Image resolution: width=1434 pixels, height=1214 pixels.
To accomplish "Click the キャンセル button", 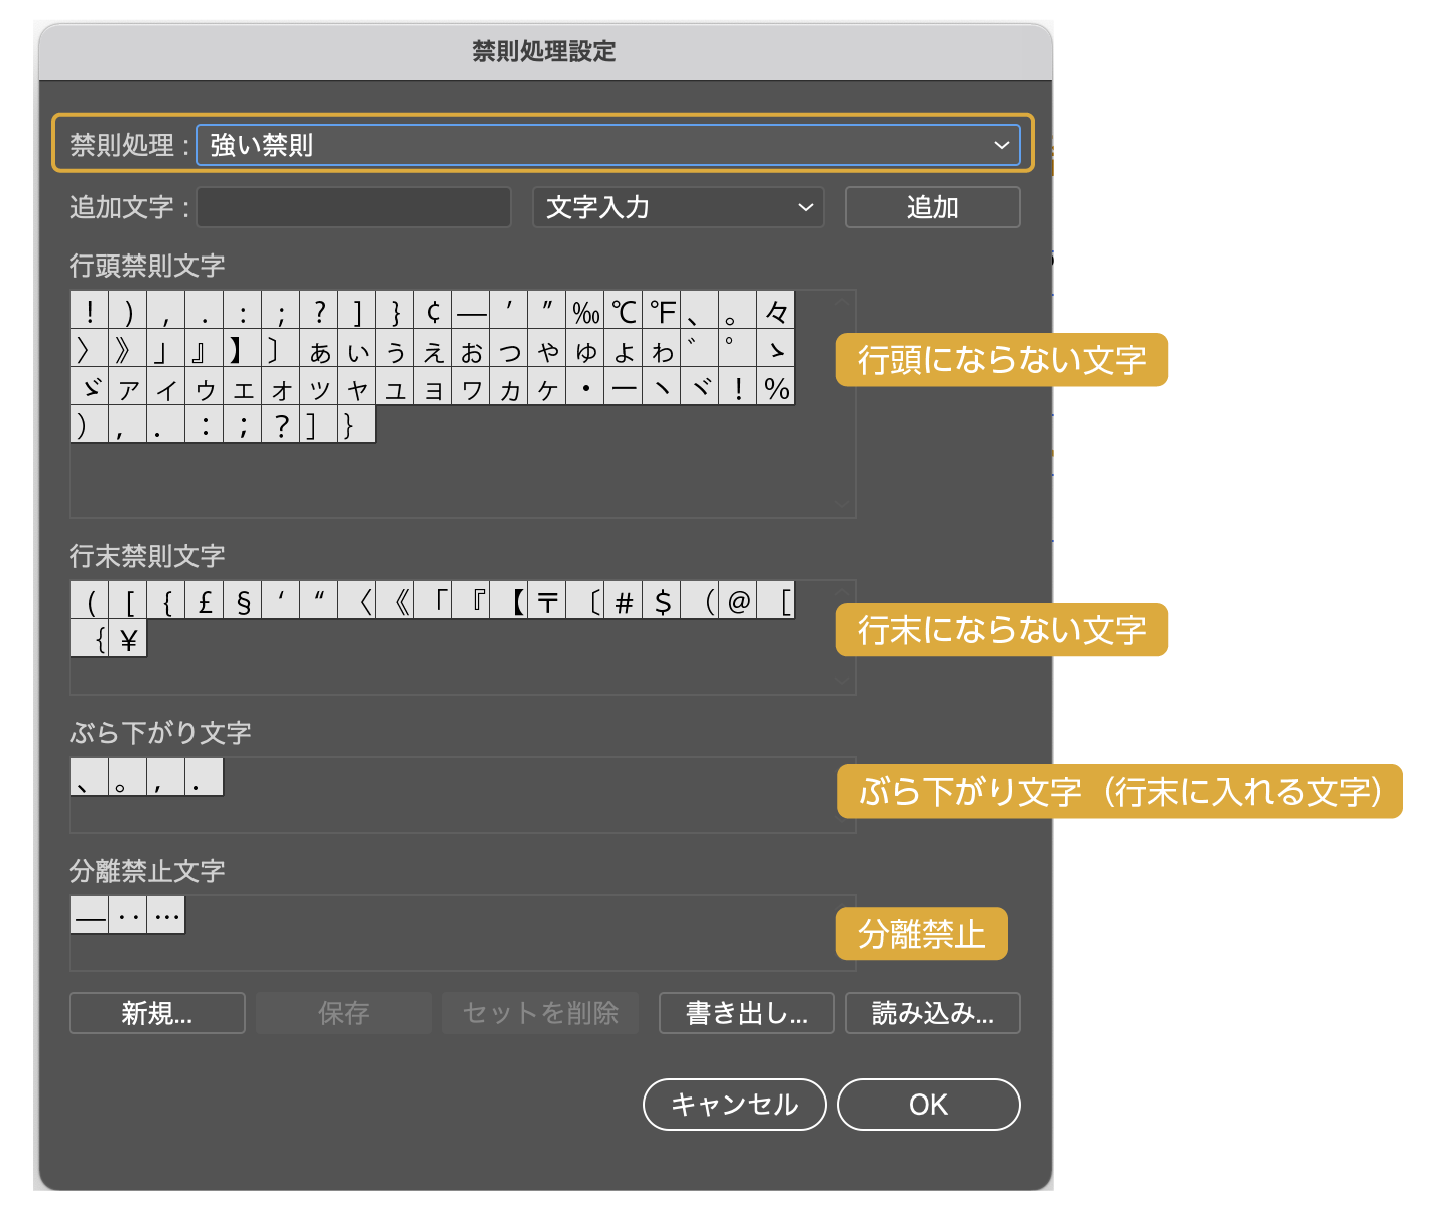I will click(734, 1104).
